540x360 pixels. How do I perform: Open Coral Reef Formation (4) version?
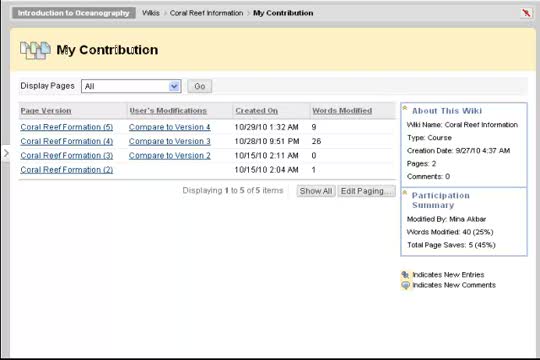tap(67, 141)
